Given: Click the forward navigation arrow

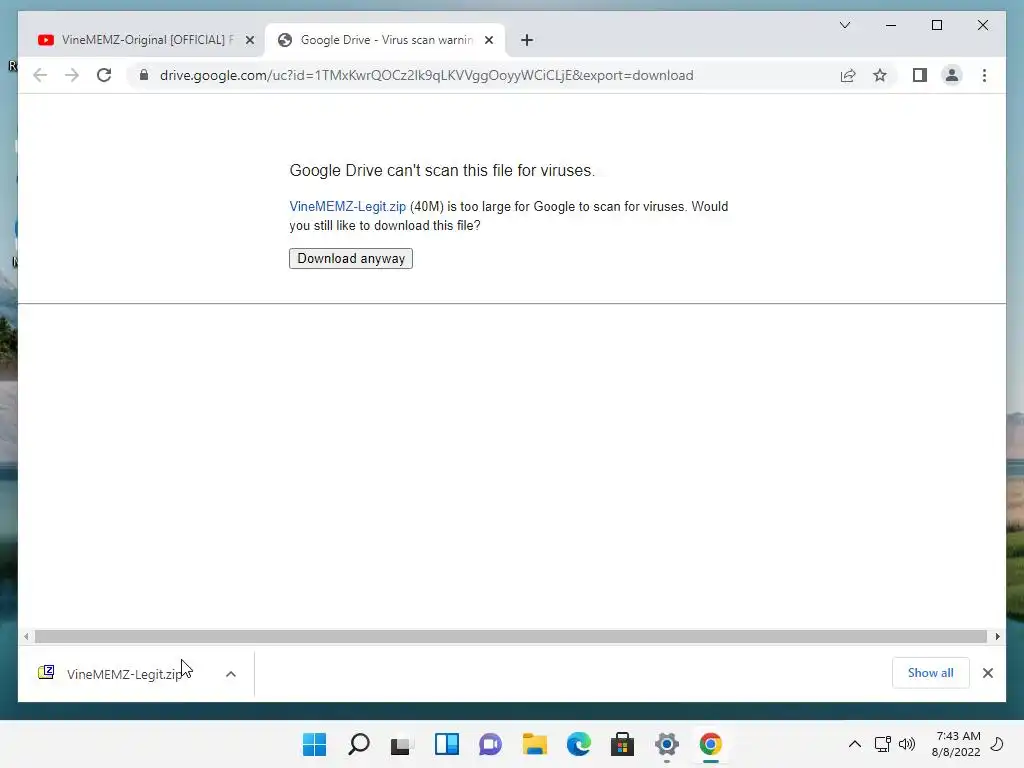Looking at the screenshot, I should tap(72, 75).
